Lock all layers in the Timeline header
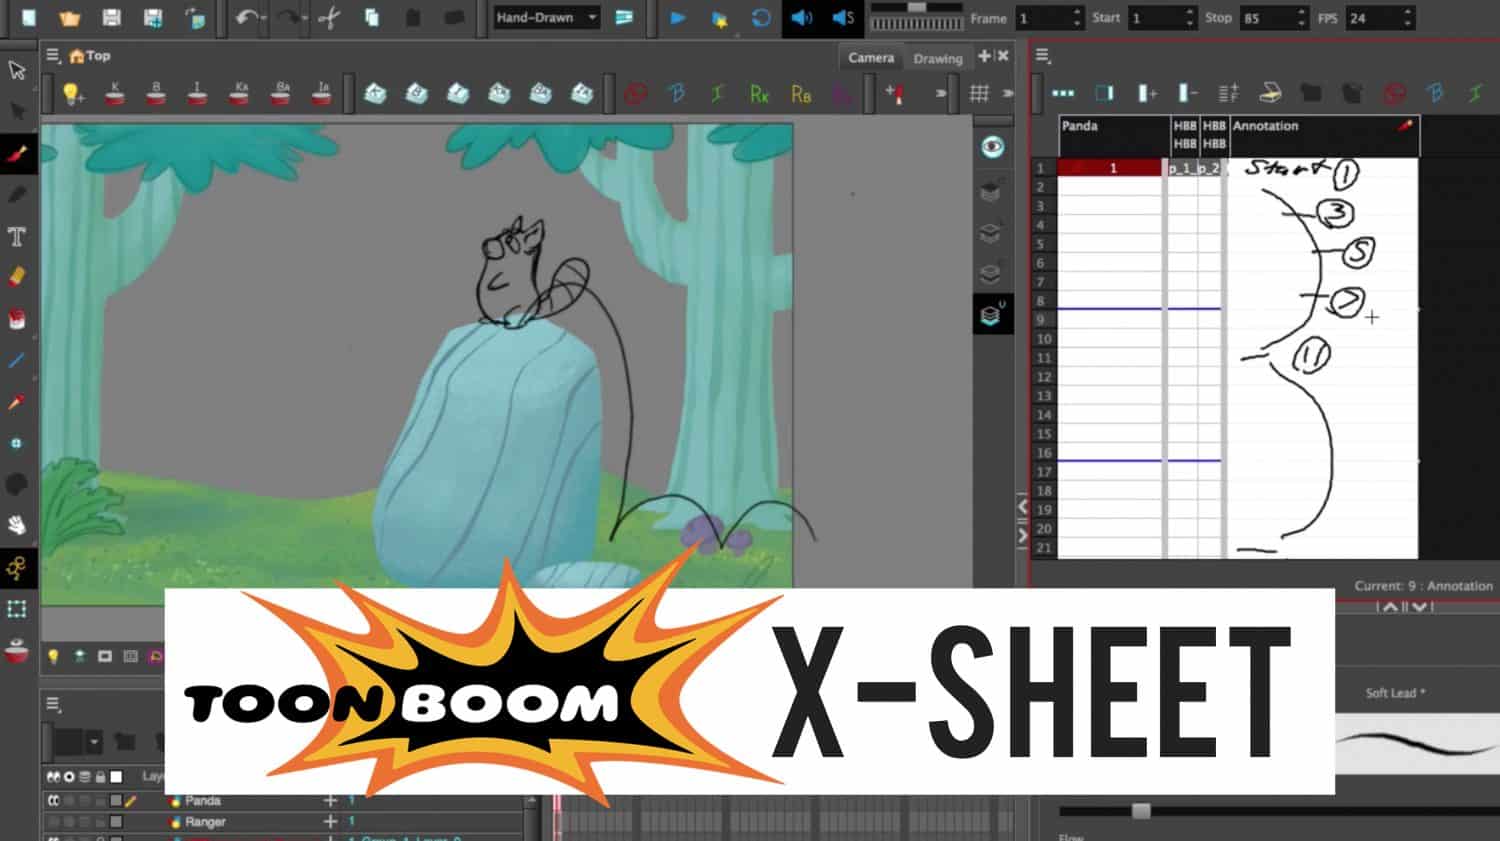 tap(100, 777)
